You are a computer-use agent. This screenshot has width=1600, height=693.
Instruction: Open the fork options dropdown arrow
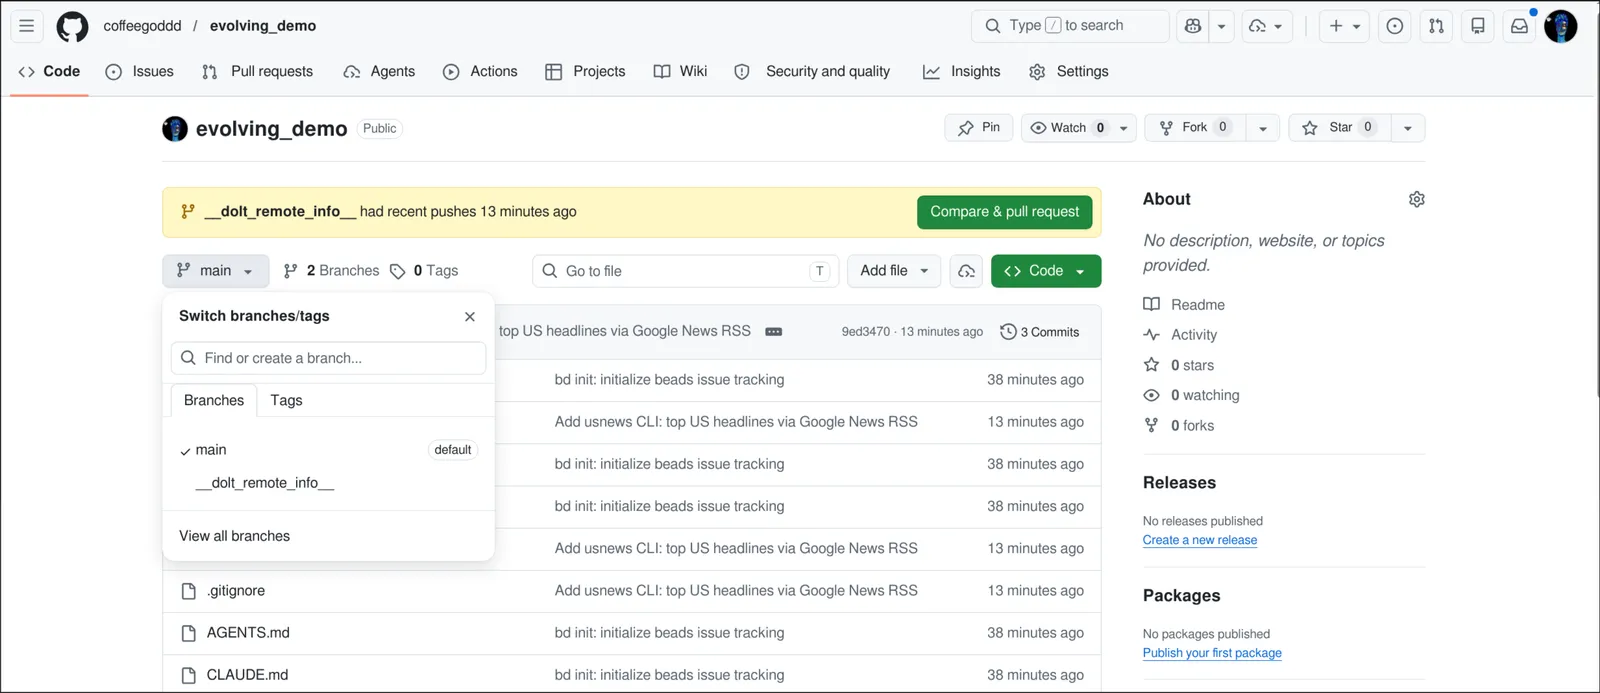click(x=1263, y=128)
